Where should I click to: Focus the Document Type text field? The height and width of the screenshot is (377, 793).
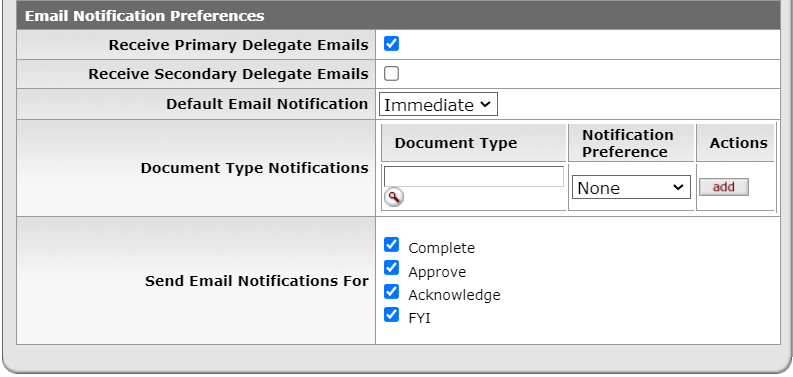point(474,177)
